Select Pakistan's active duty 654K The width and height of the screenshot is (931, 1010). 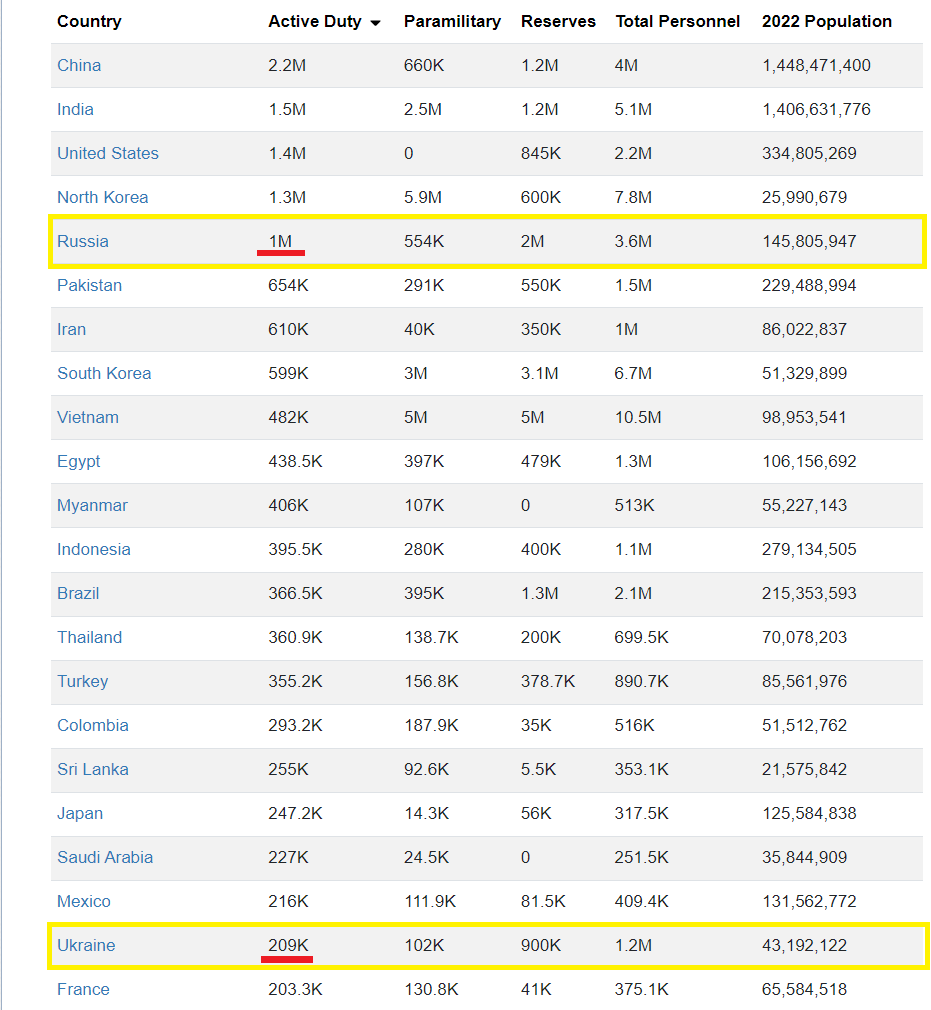(288, 285)
